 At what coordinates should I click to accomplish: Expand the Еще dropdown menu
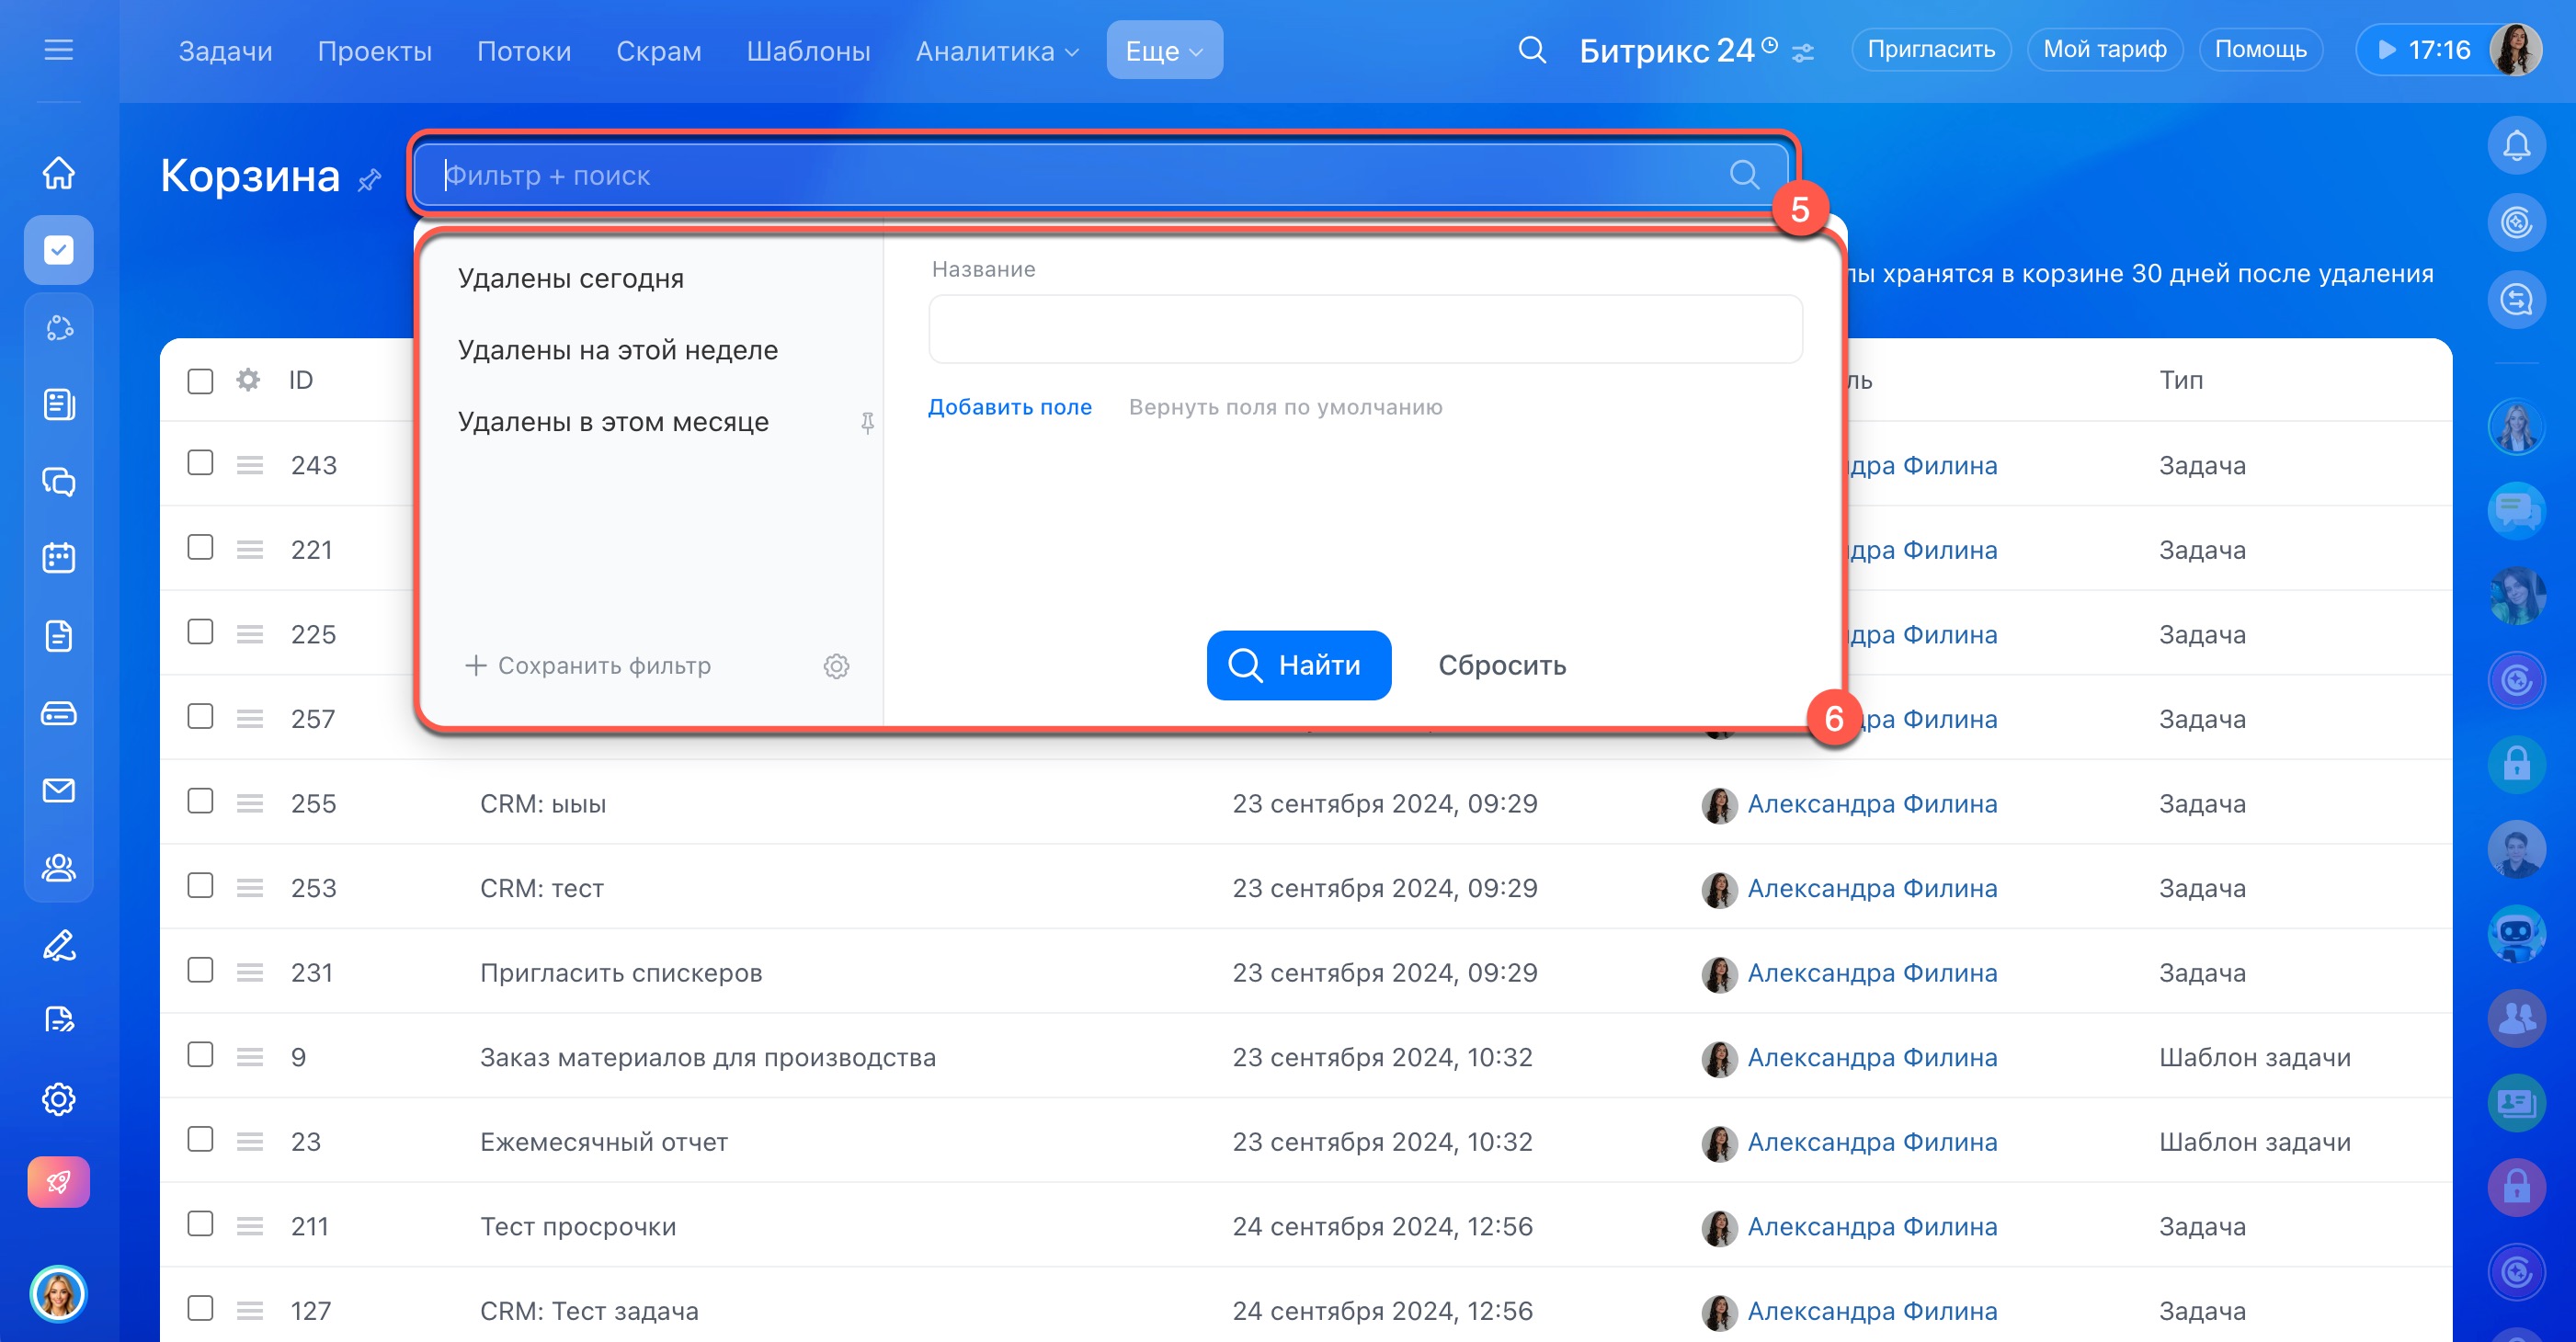(1164, 50)
